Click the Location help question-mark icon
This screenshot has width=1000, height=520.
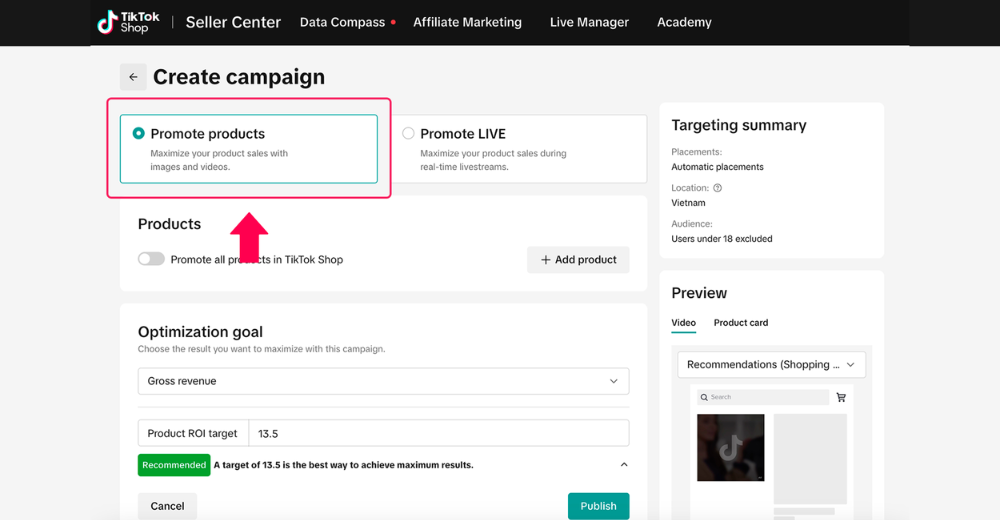[717, 188]
